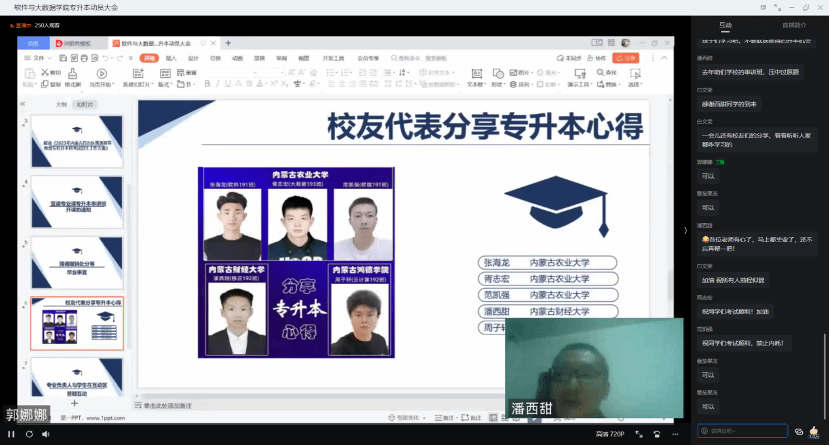Click the 从当前开始 slideshow play icon
The image size is (830, 446).
click(x=102, y=75)
